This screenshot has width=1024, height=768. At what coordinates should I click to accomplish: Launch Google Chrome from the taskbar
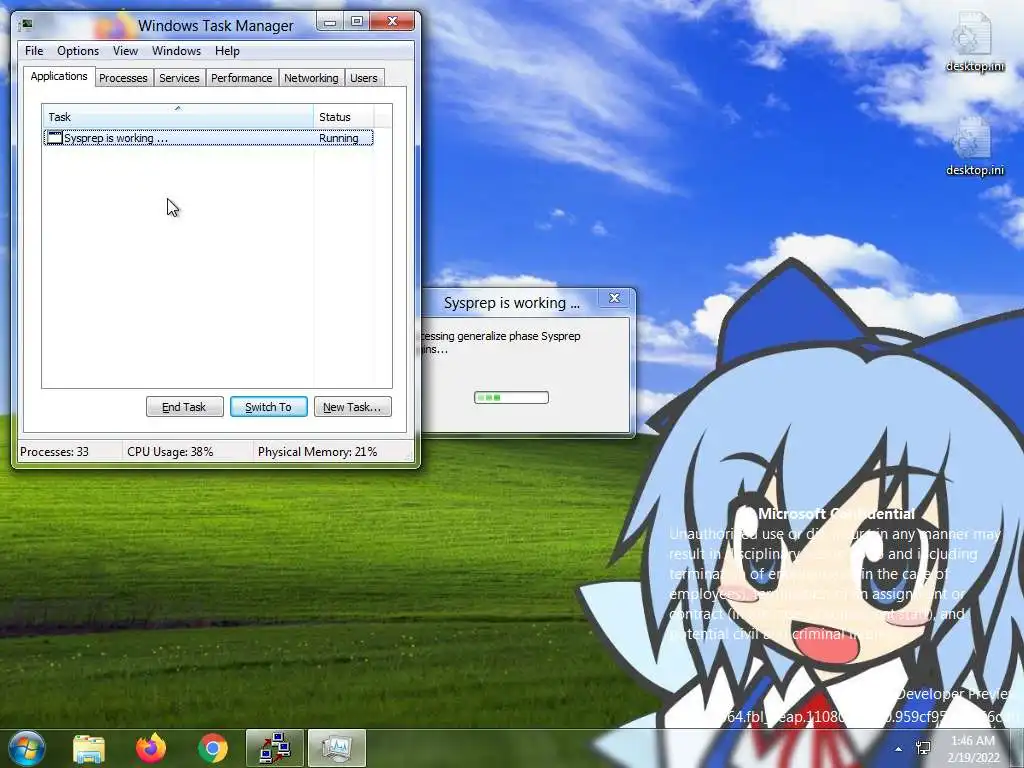[x=213, y=748]
